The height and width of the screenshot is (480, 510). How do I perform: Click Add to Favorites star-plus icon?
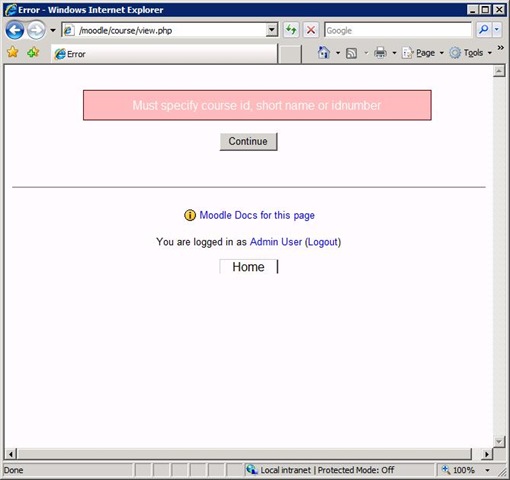[x=33, y=52]
